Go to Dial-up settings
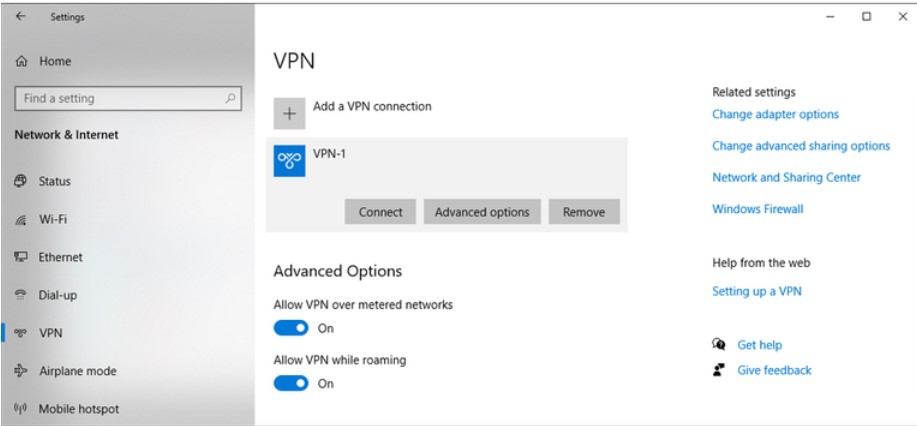Screen dimensions: 917x426 [x=57, y=295]
